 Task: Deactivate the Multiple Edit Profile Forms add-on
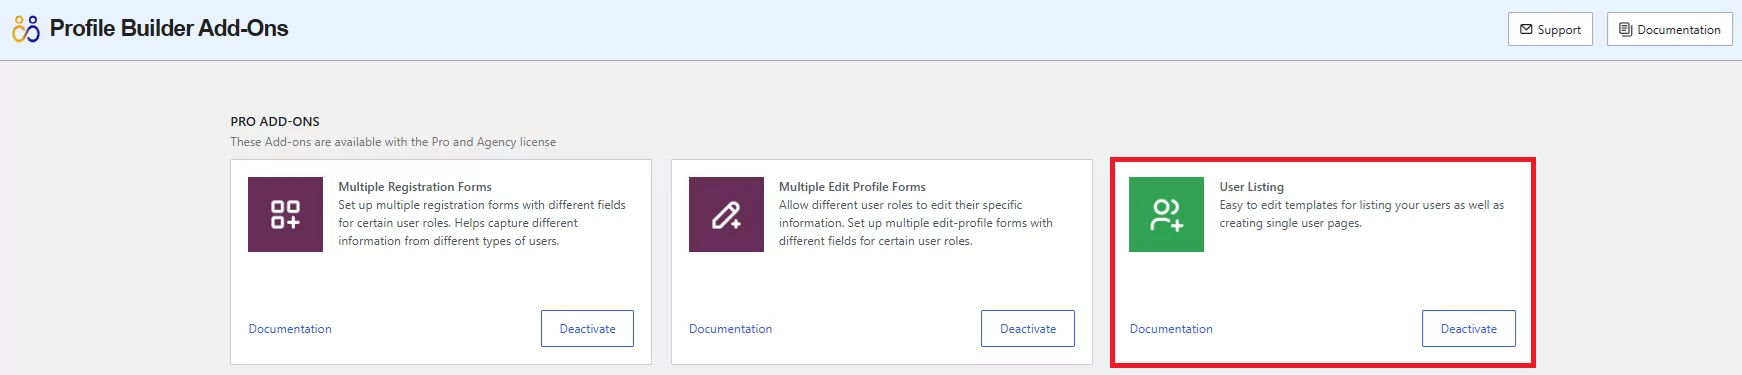point(1028,328)
